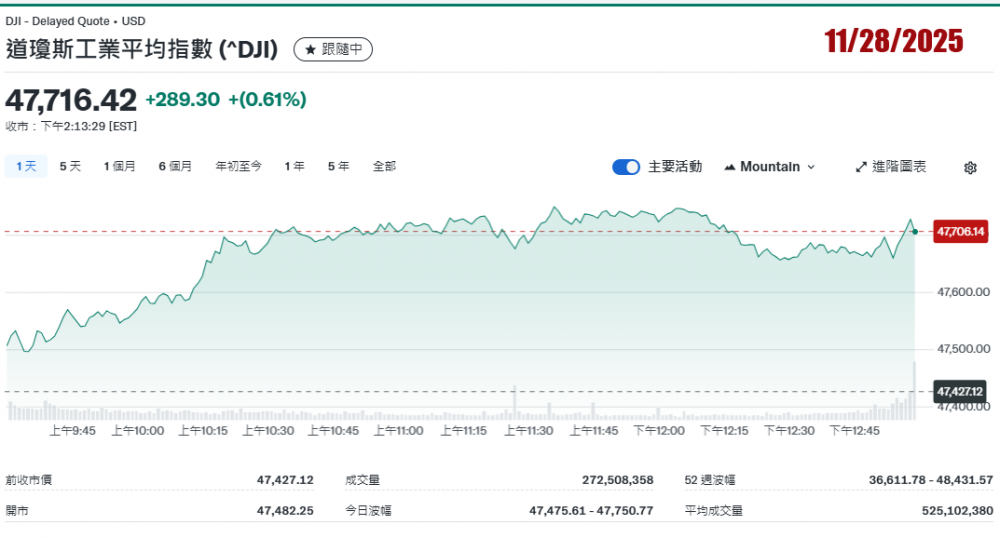
Task: Switch chart to the 1年 range
Action: (x=294, y=166)
